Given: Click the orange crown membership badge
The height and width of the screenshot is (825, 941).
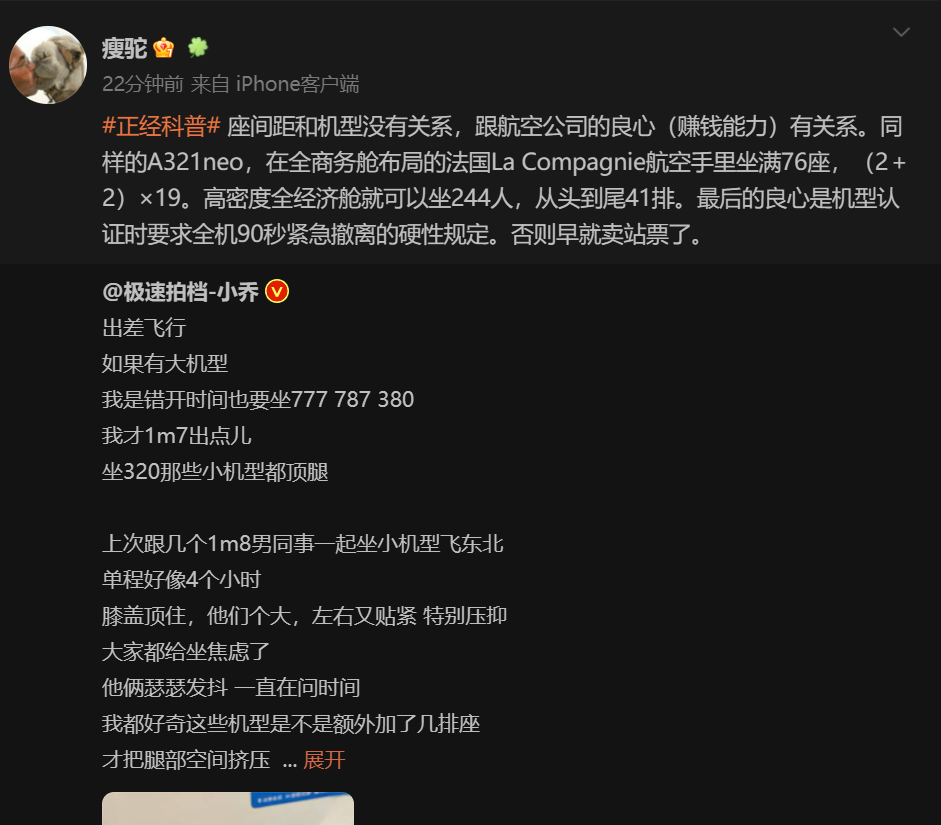Looking at the screenshot, I should click(x=163, y=47).
